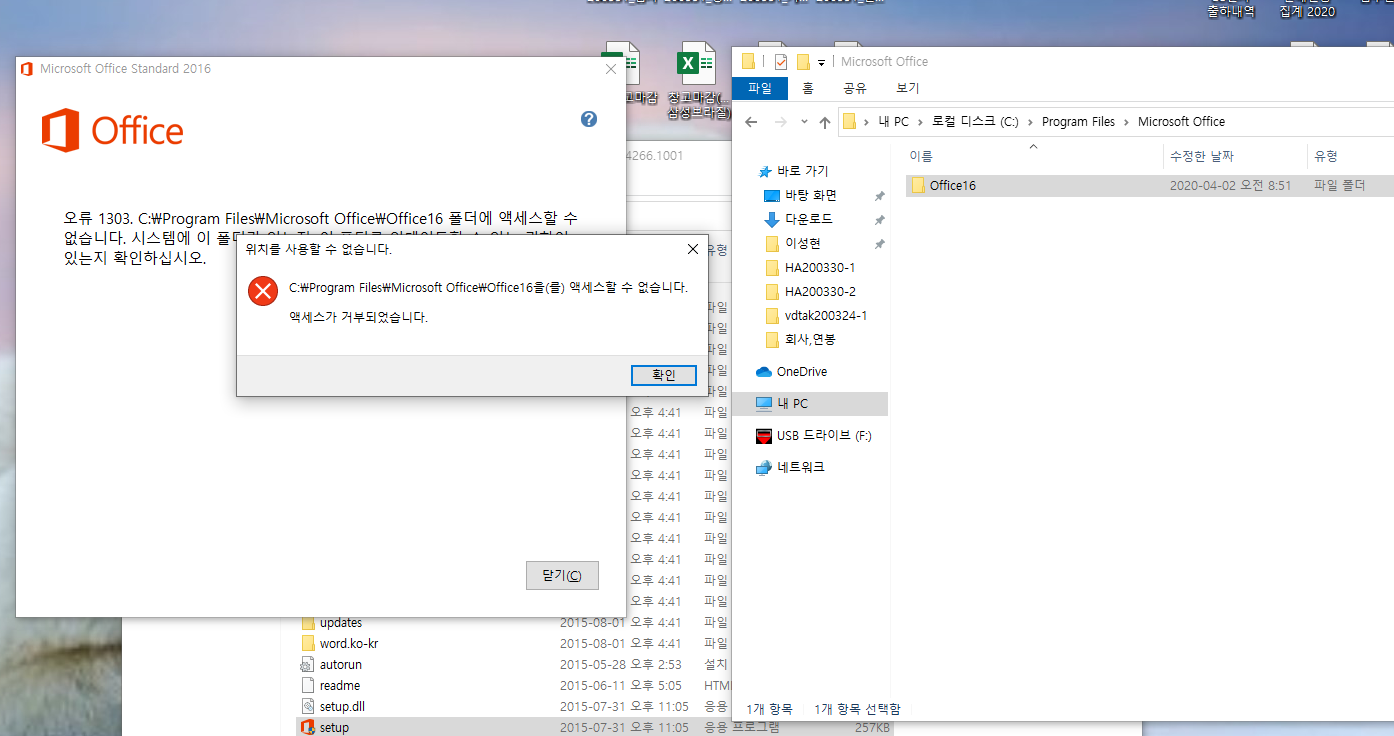Click the Office setup application icon
This screenshot has width=1394, height=736.
[308, 727]
